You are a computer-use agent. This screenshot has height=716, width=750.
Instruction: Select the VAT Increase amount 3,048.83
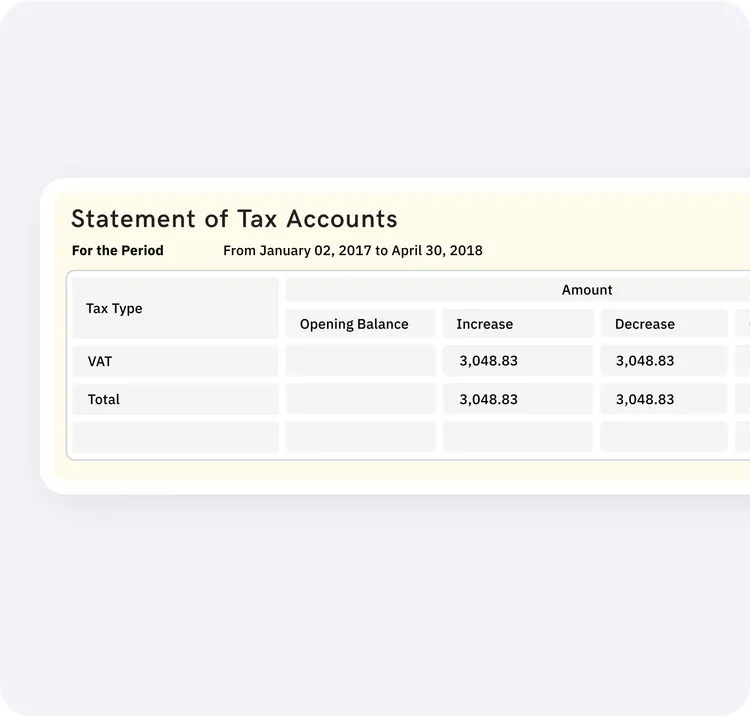(489, 361)
